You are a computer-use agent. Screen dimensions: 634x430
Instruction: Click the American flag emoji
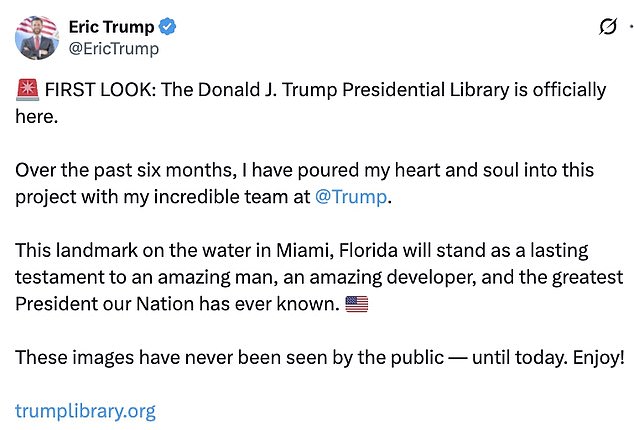[x=356, y=304]
